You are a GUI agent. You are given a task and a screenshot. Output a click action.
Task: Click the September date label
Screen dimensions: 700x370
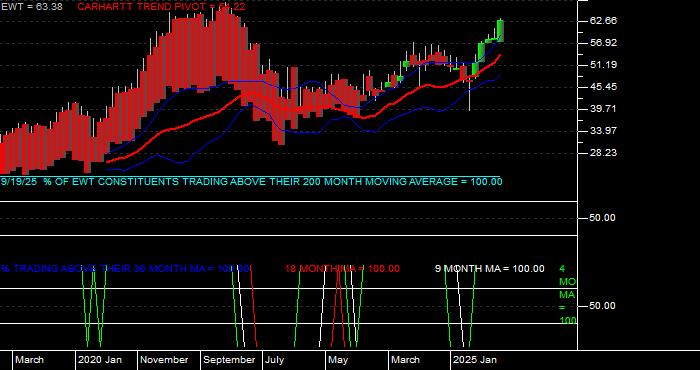pyautogui.click(x=229, y=360)
